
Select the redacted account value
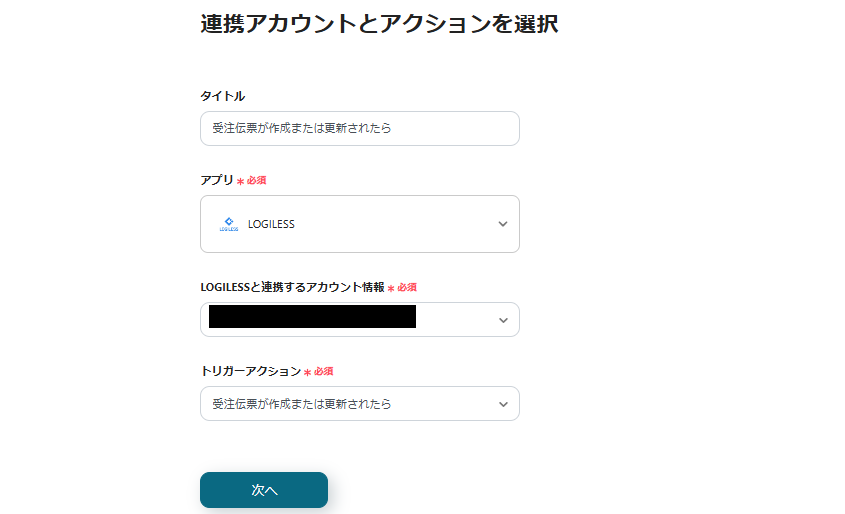(x=312, y=318)
